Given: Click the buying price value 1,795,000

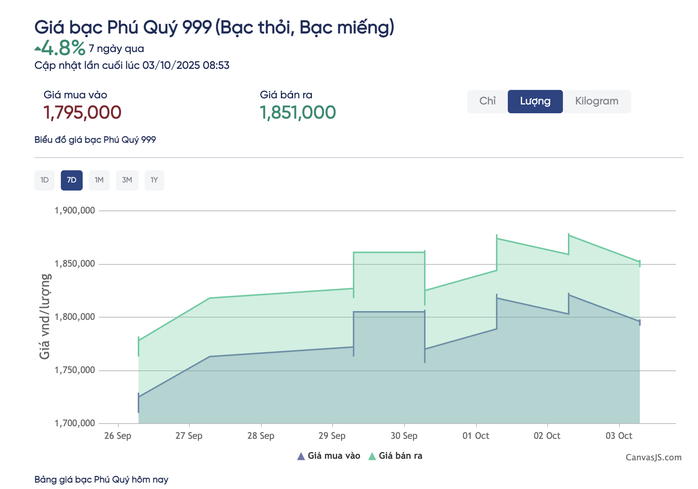Looking at the screenshot, I should (83, 113).
